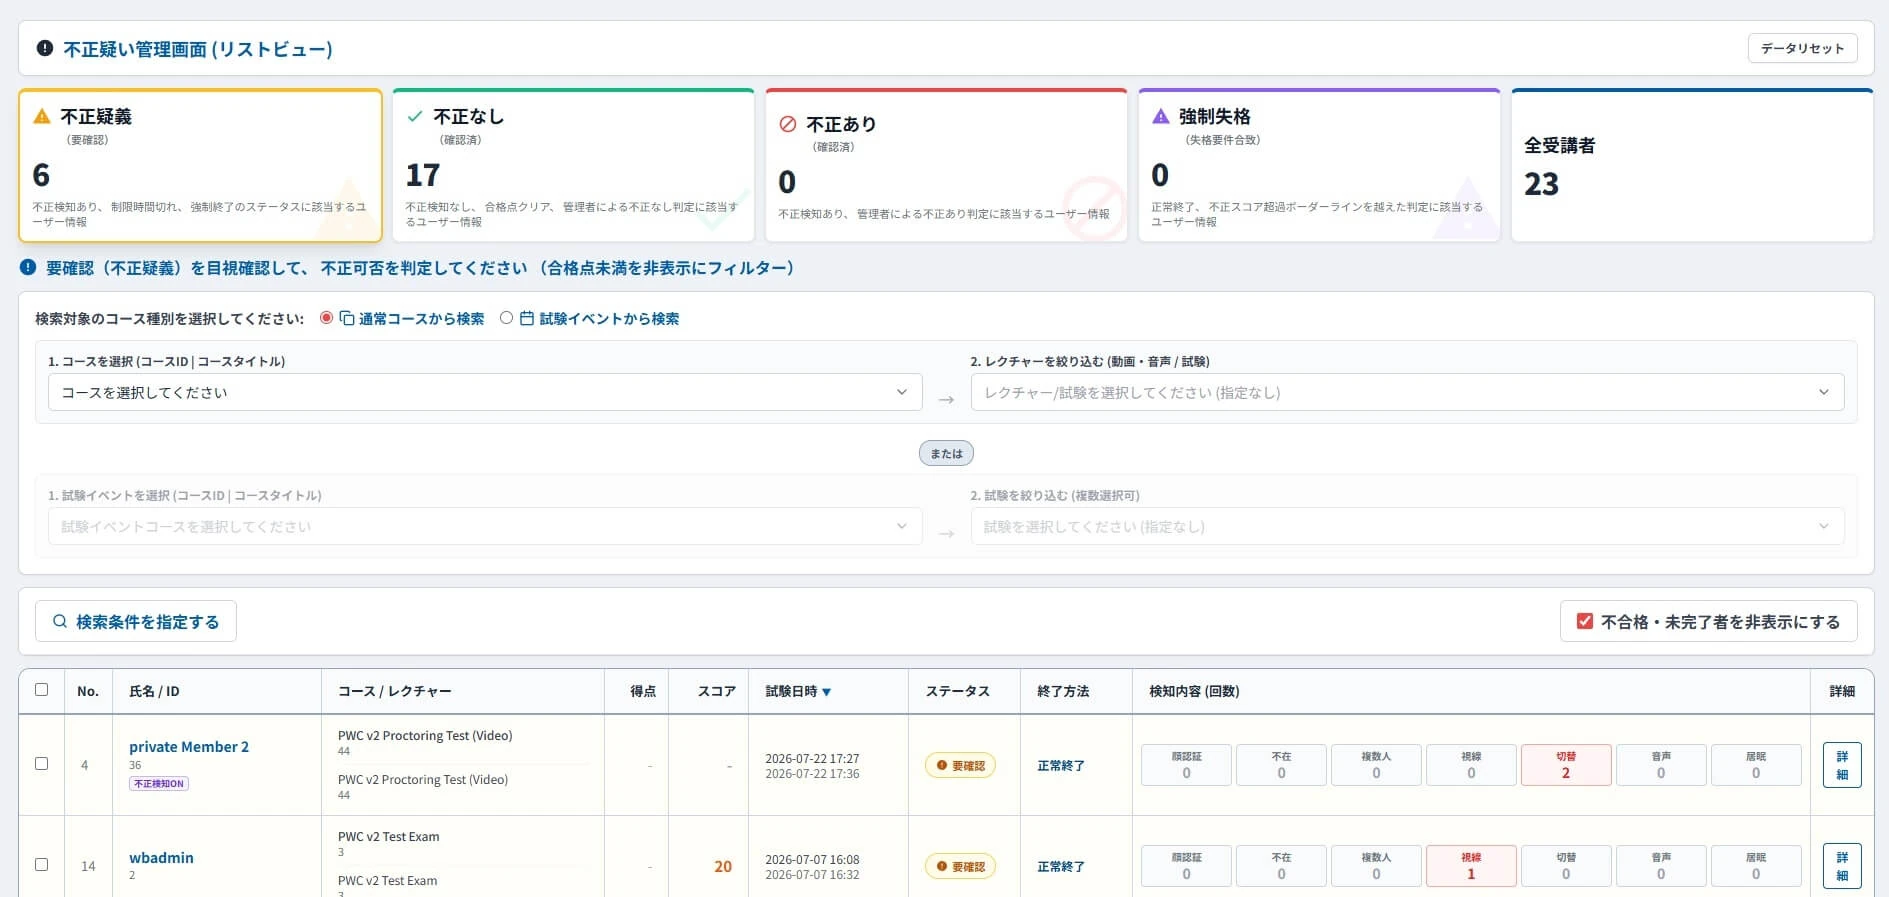Select 通常コースから検索 radio button
The width and height of the screenshot is (1889, 897).
click(326, 318)
